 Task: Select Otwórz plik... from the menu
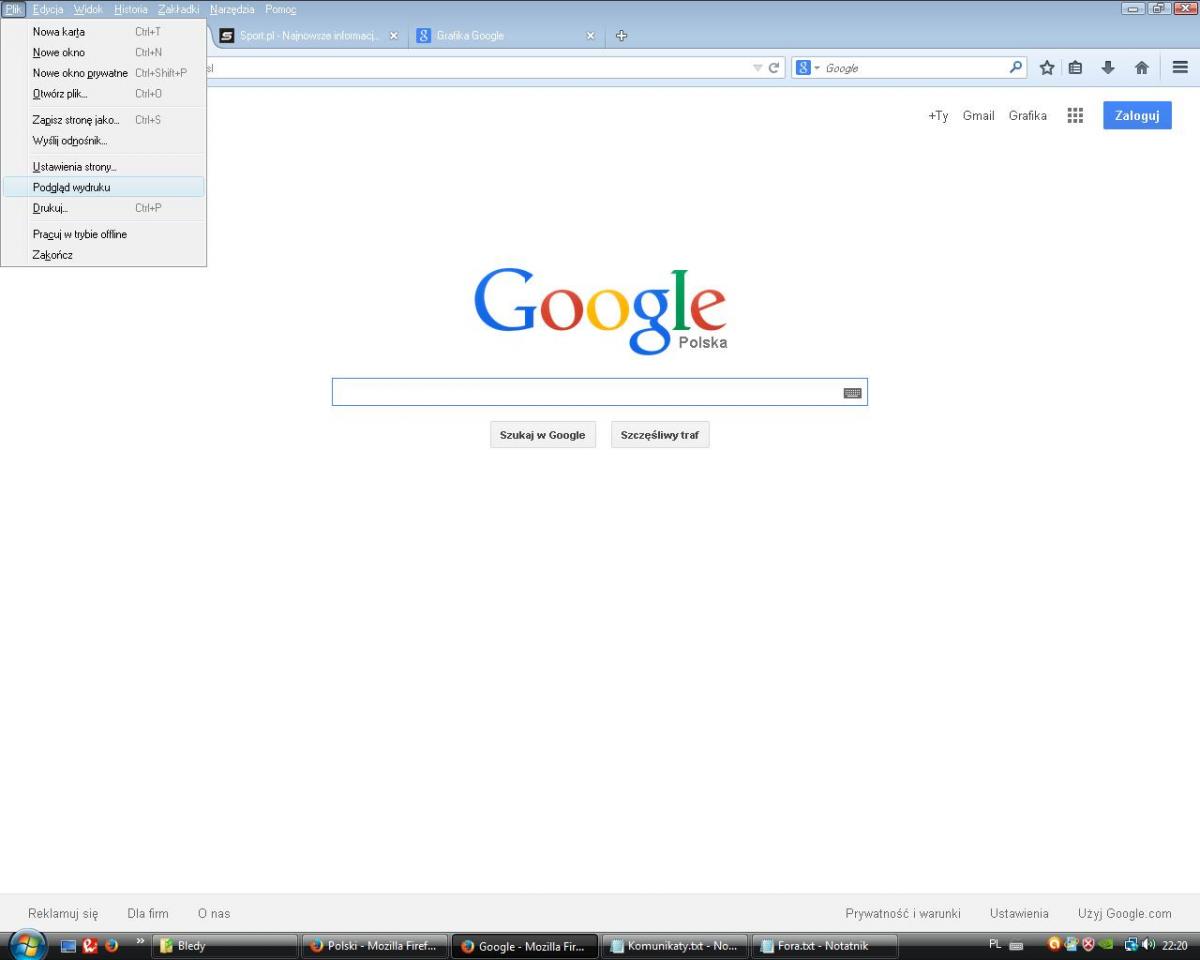(104, 94)
